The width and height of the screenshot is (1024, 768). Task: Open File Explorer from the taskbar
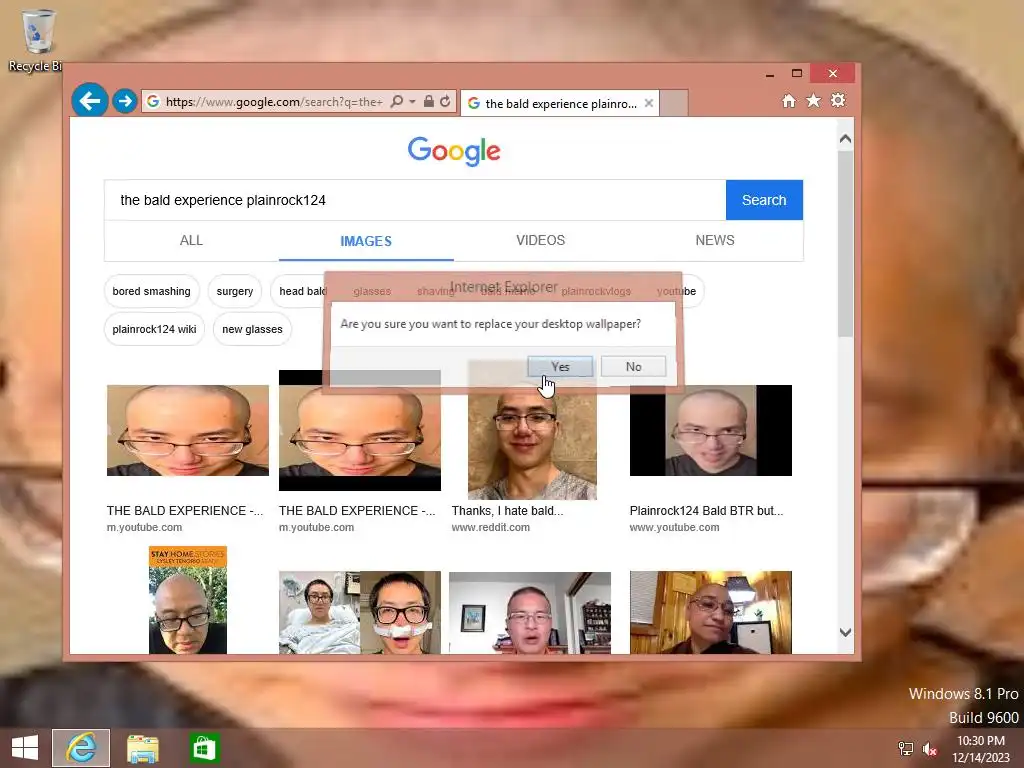click(x=142, y=748)
